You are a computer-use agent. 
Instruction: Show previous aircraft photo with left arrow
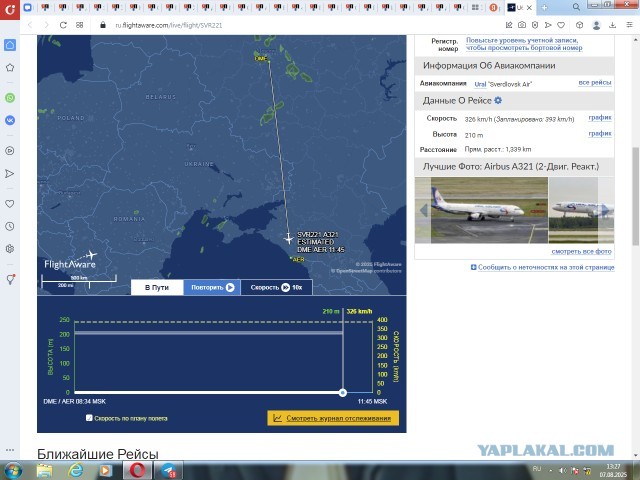point(424,210)
